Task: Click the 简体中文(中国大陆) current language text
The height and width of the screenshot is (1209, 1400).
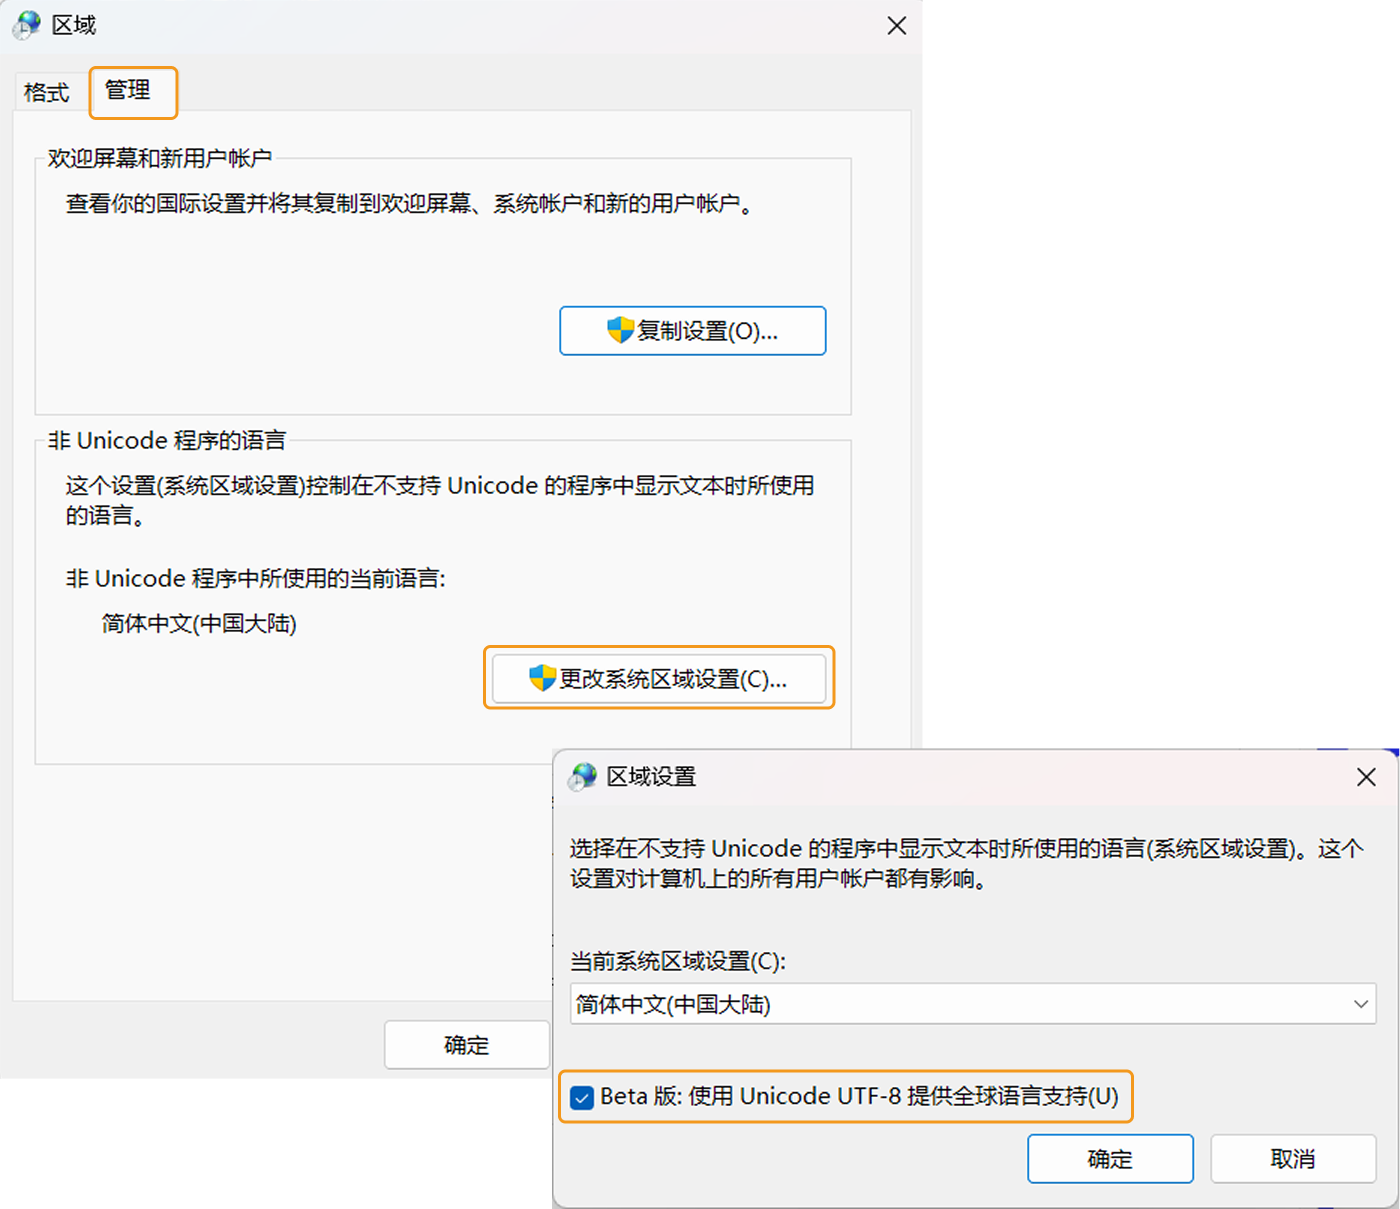Action: click(198, 623)
